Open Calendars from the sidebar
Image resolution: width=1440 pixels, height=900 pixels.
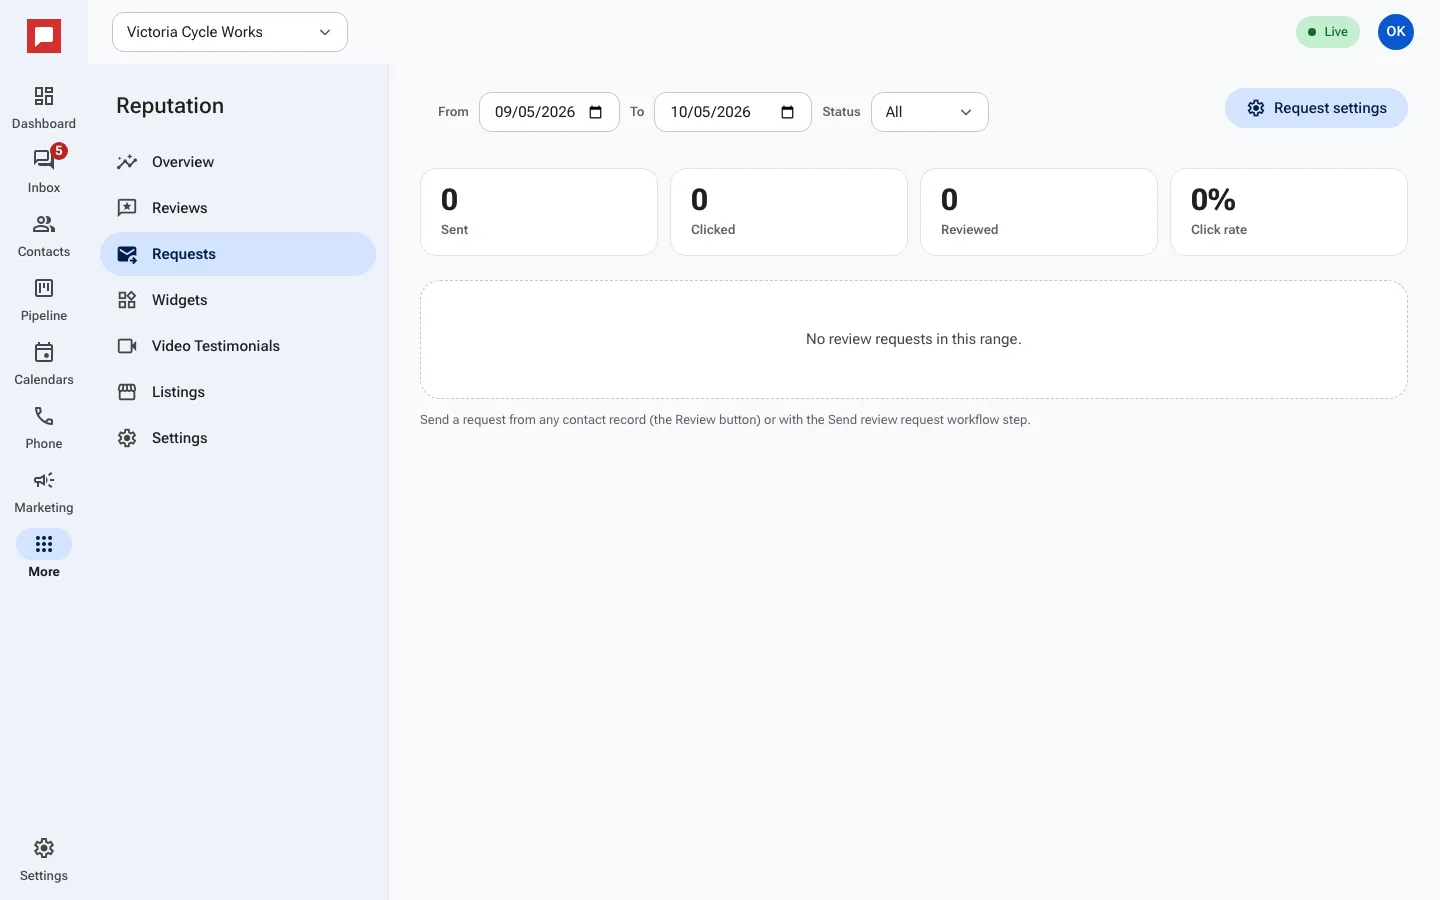[x=44, y=364]
